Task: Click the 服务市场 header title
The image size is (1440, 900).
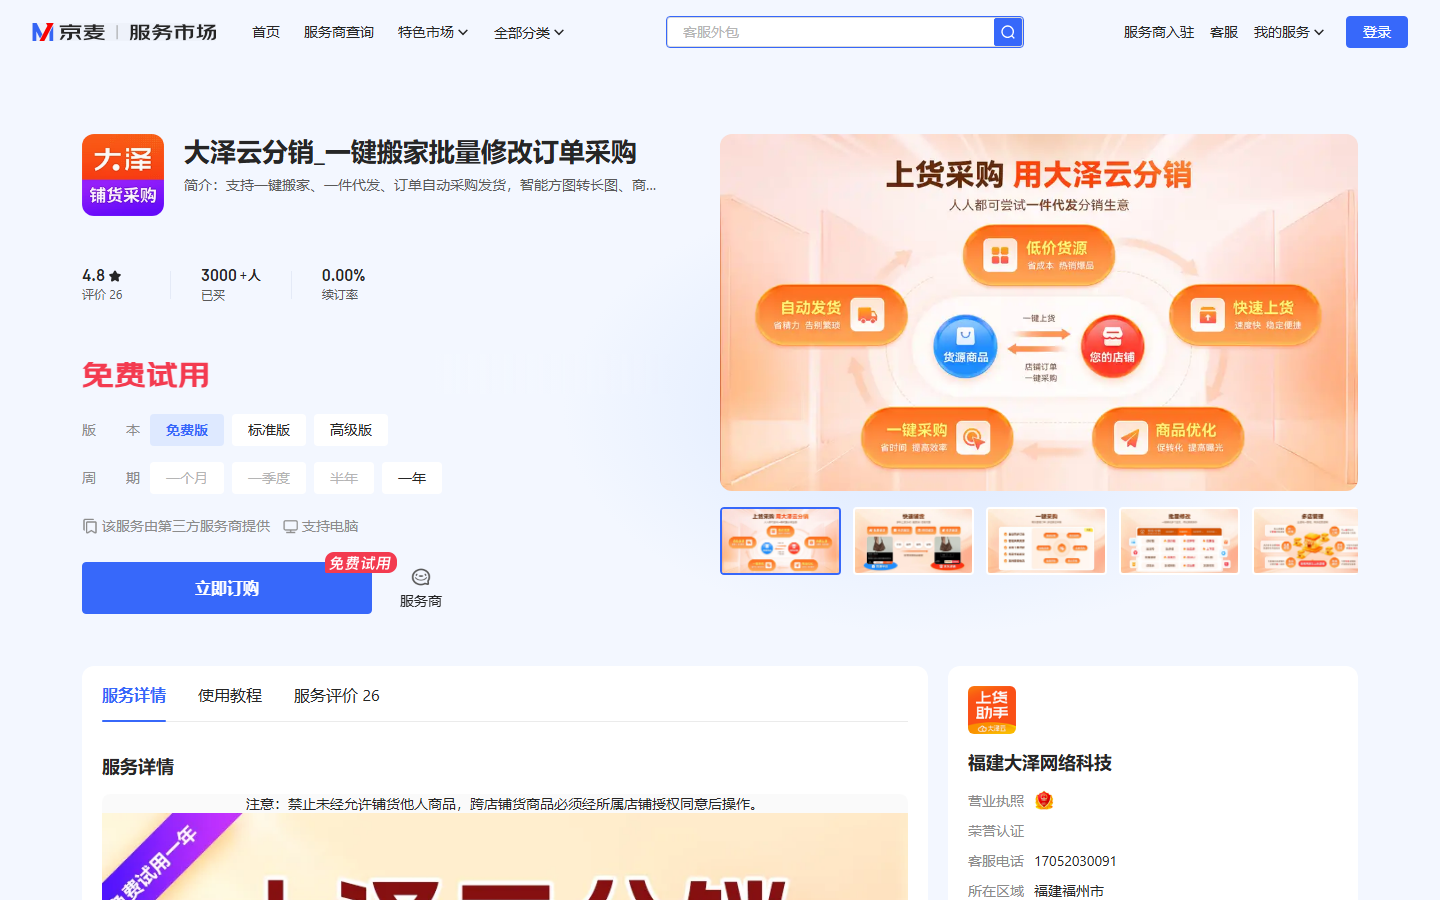Action: pos(172,32)
